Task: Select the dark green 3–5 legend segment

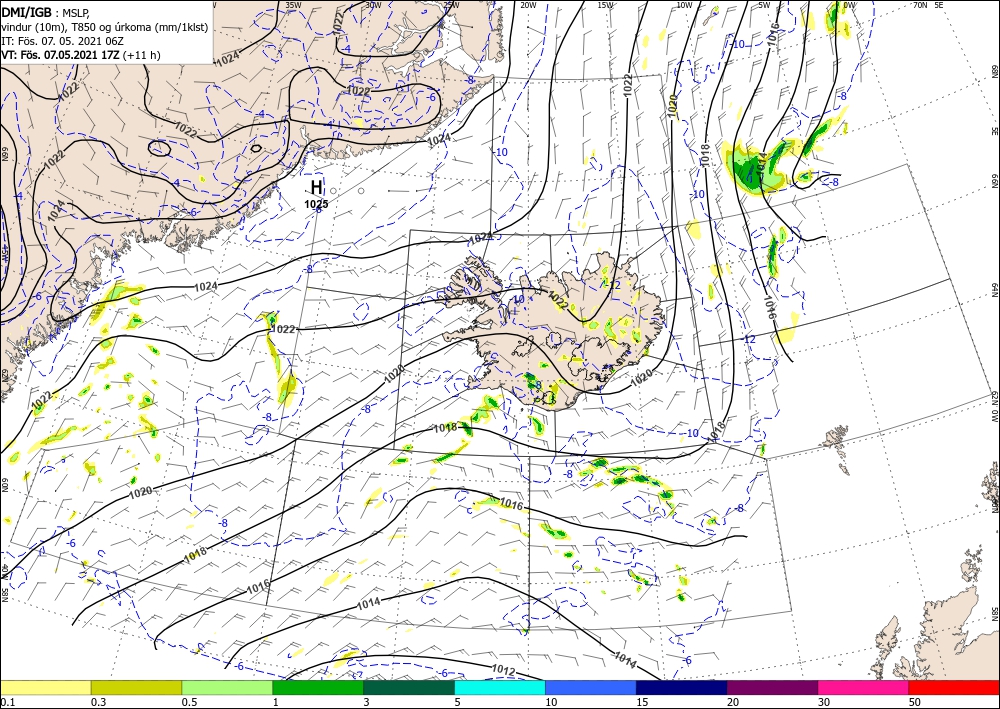Action: click(409, 688)
